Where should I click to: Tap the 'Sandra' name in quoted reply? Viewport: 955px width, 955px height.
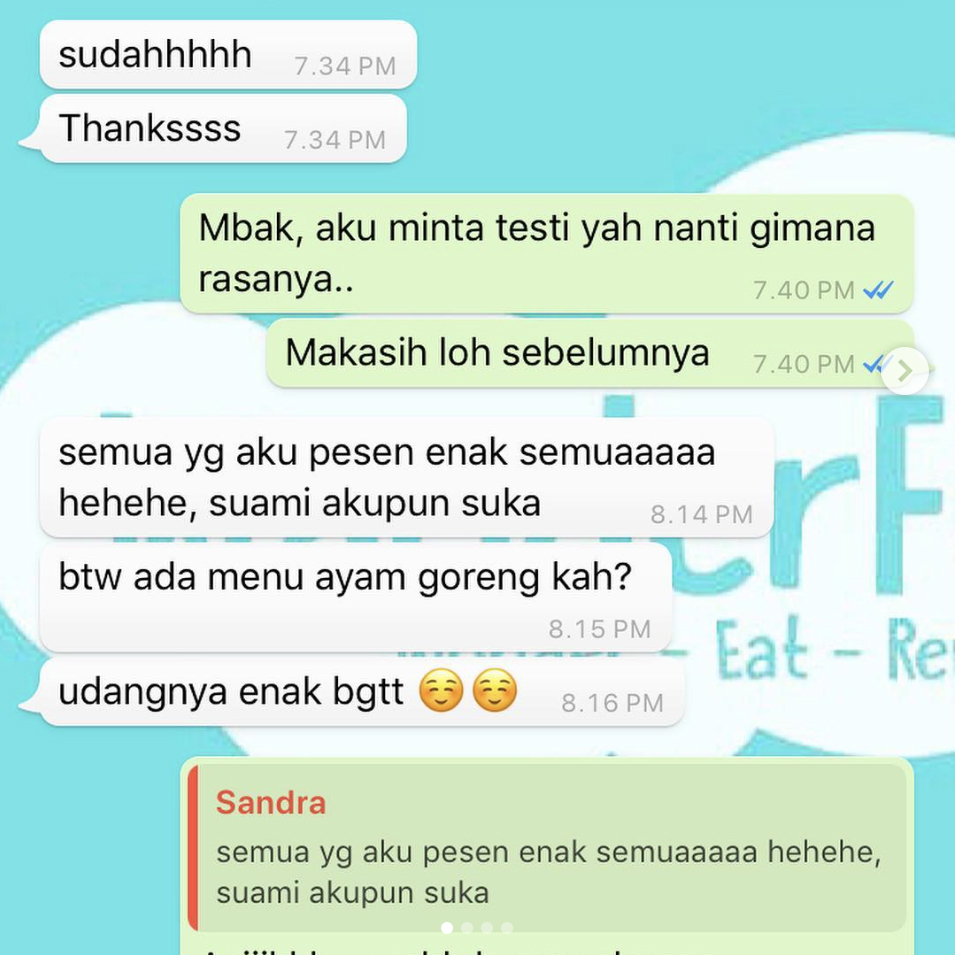pyautogui.click(x=271, y=802)
